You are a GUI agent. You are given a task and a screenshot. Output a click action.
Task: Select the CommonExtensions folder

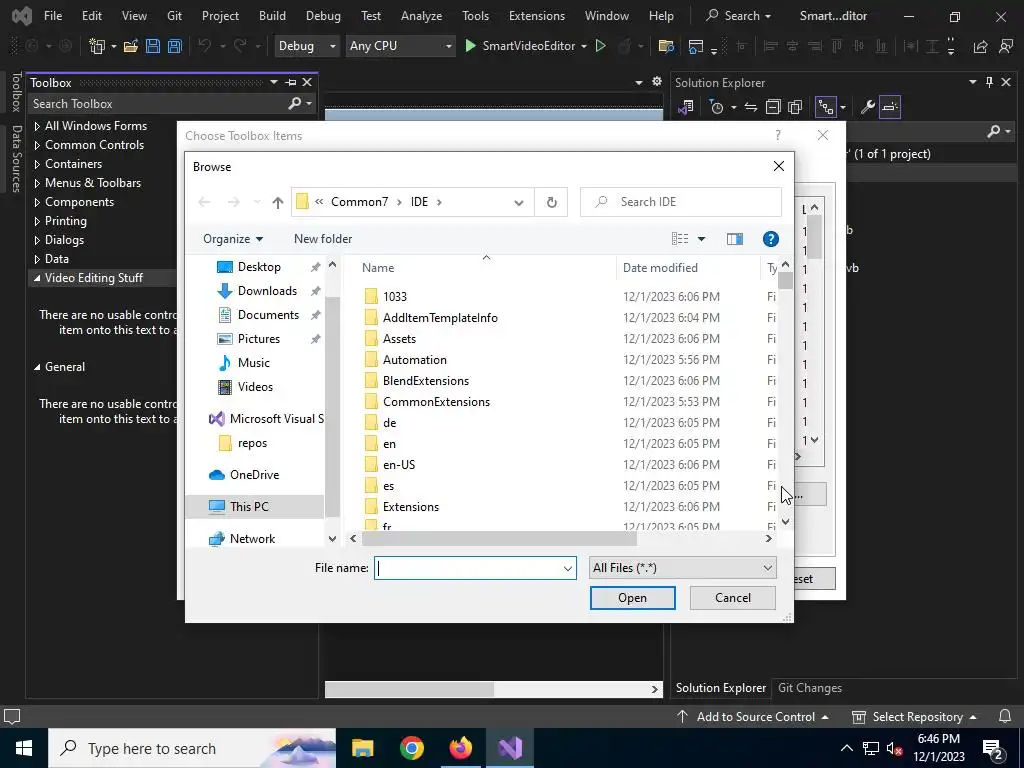436,402
